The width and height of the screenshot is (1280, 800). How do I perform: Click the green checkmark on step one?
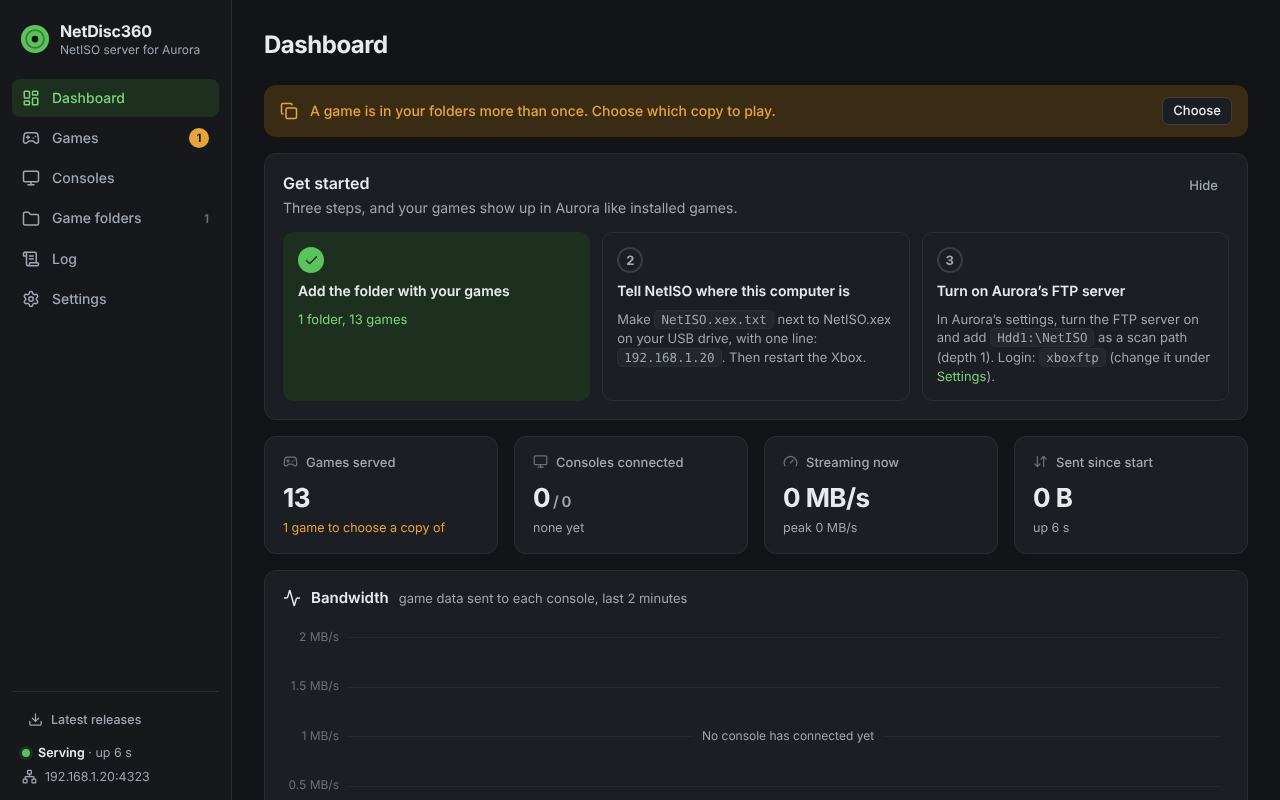[311, 260]
